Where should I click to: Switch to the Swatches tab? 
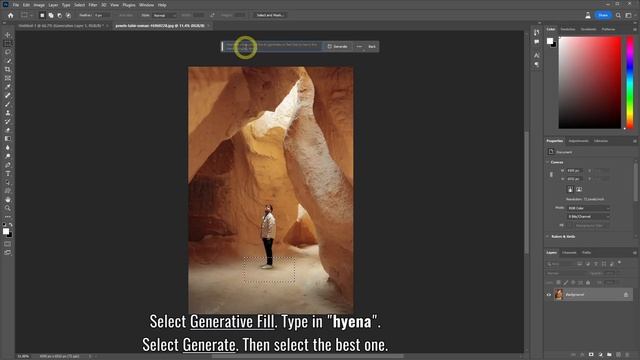coord(568,29)
